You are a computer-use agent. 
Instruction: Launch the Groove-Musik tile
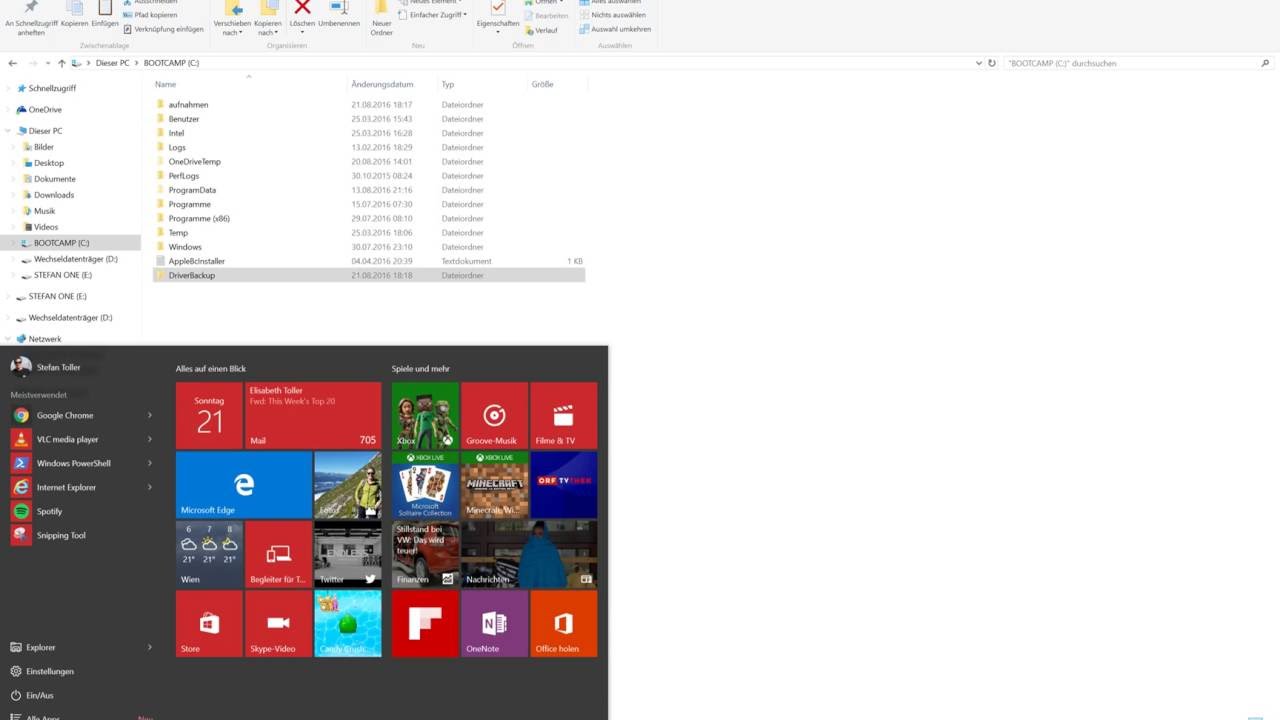[x=494, y=415]
